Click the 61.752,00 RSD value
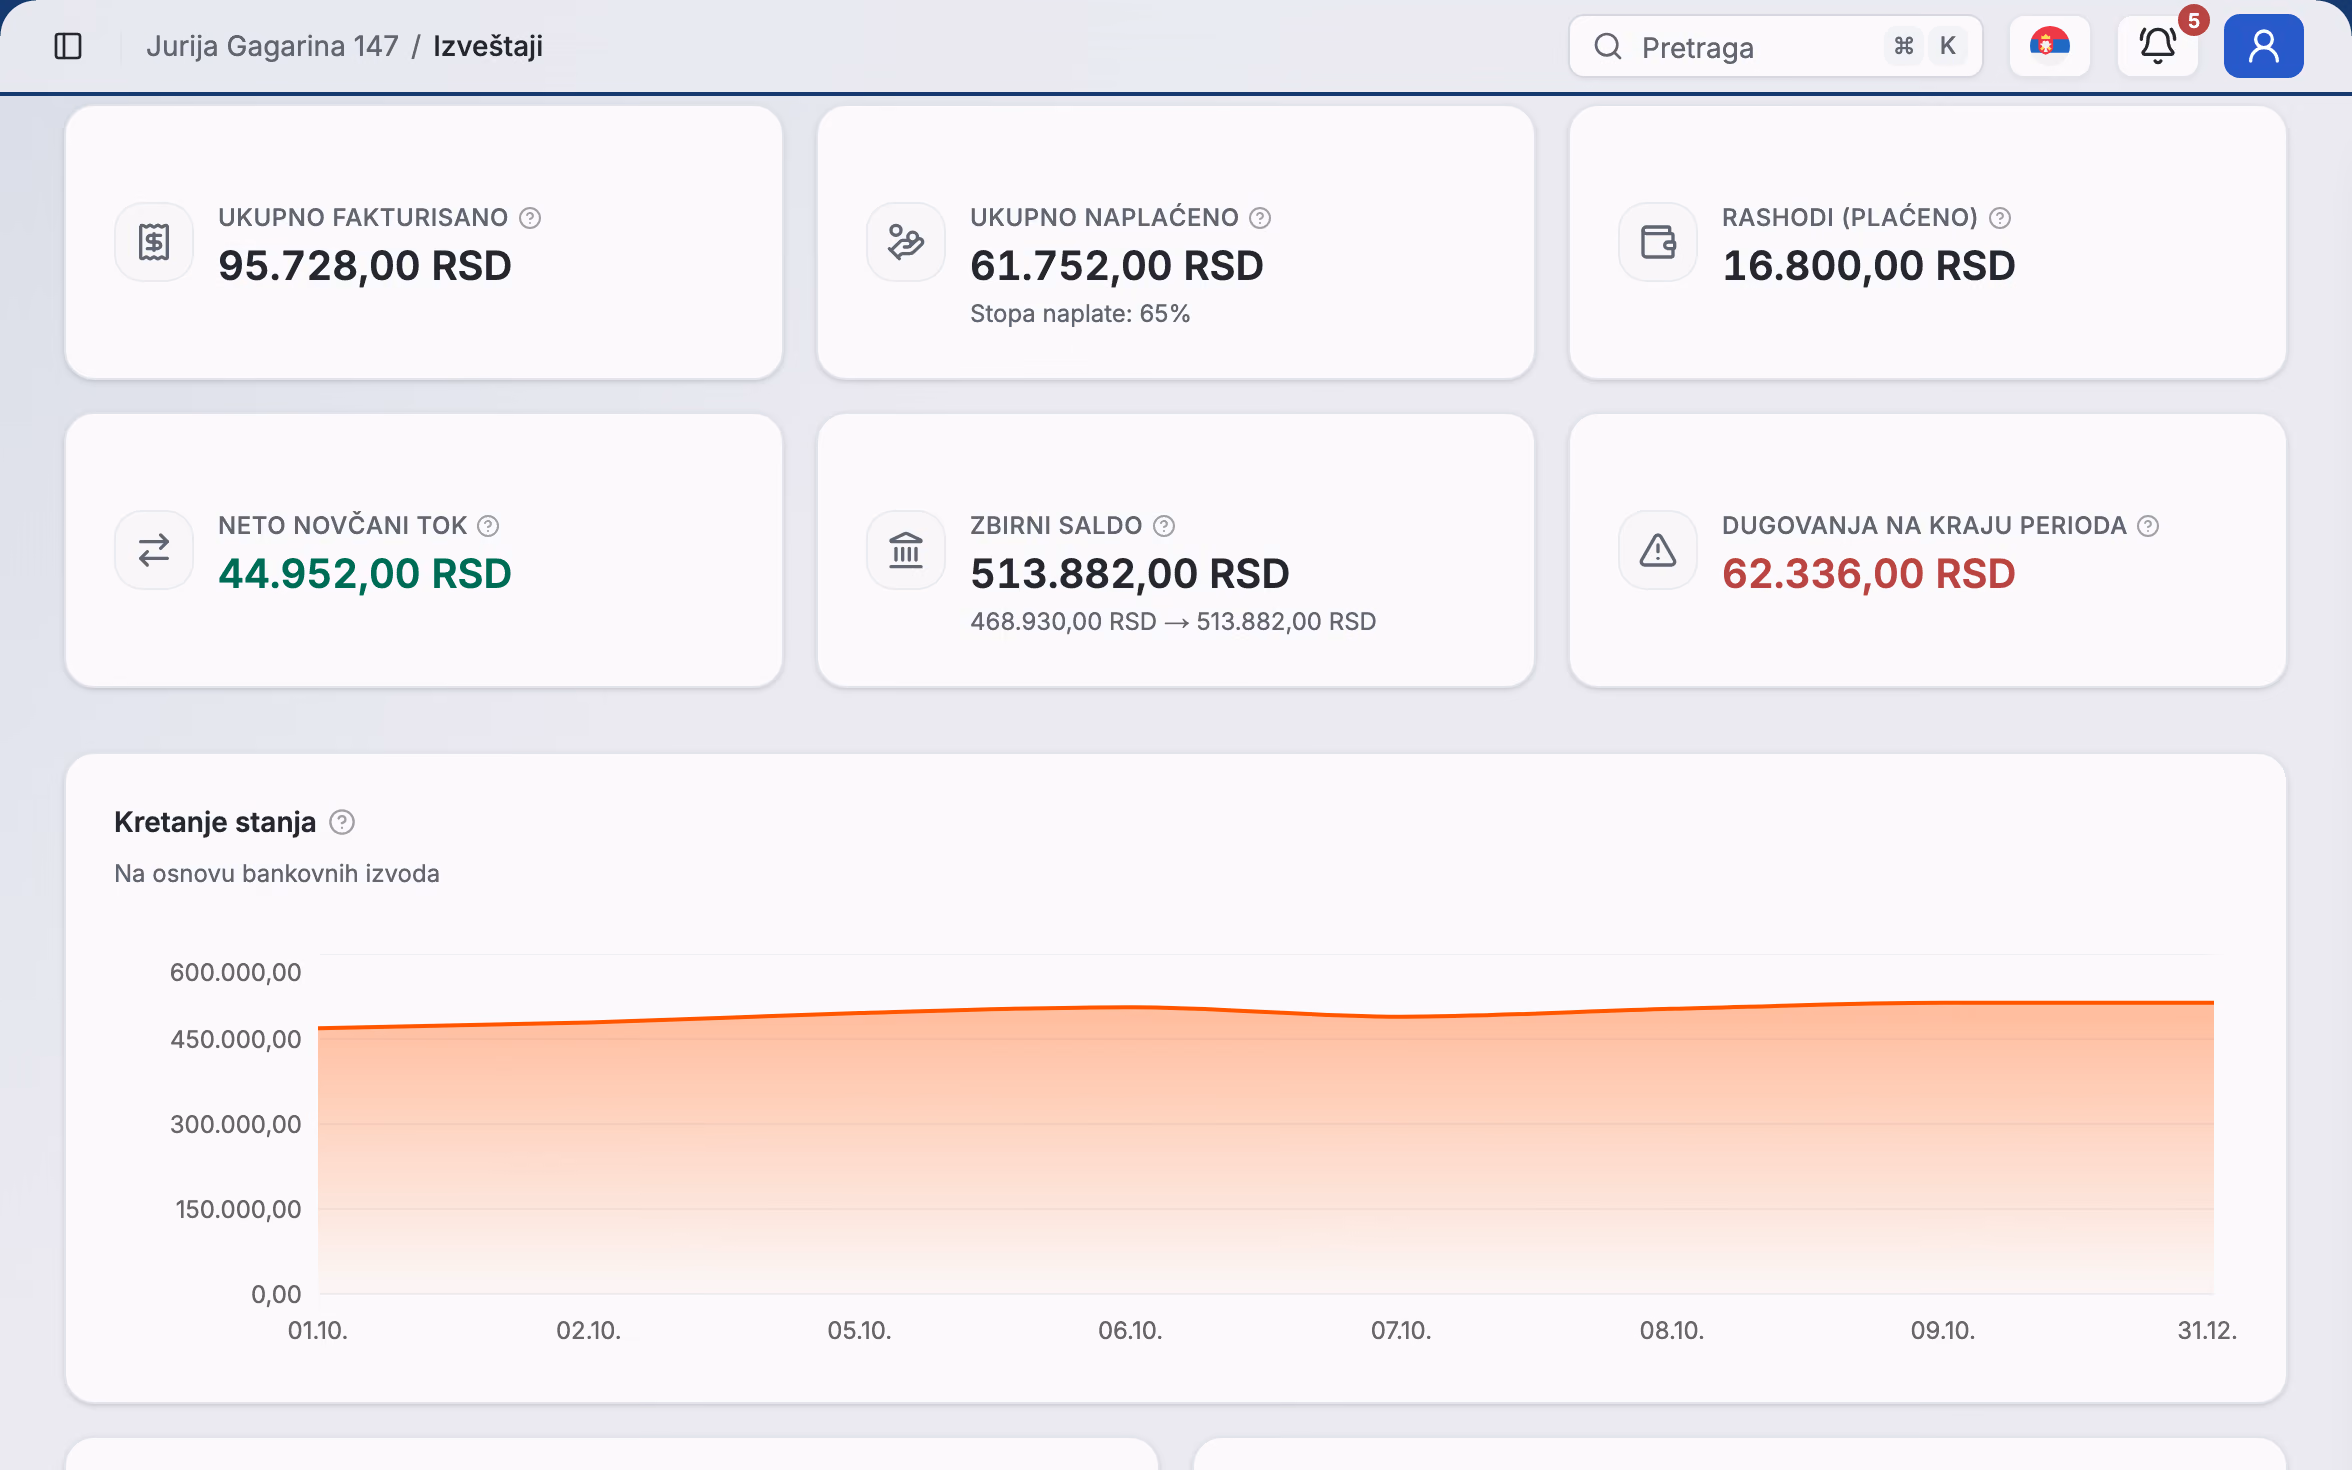Screen dimensions: 2352x1470 [x=1117, y=266]
